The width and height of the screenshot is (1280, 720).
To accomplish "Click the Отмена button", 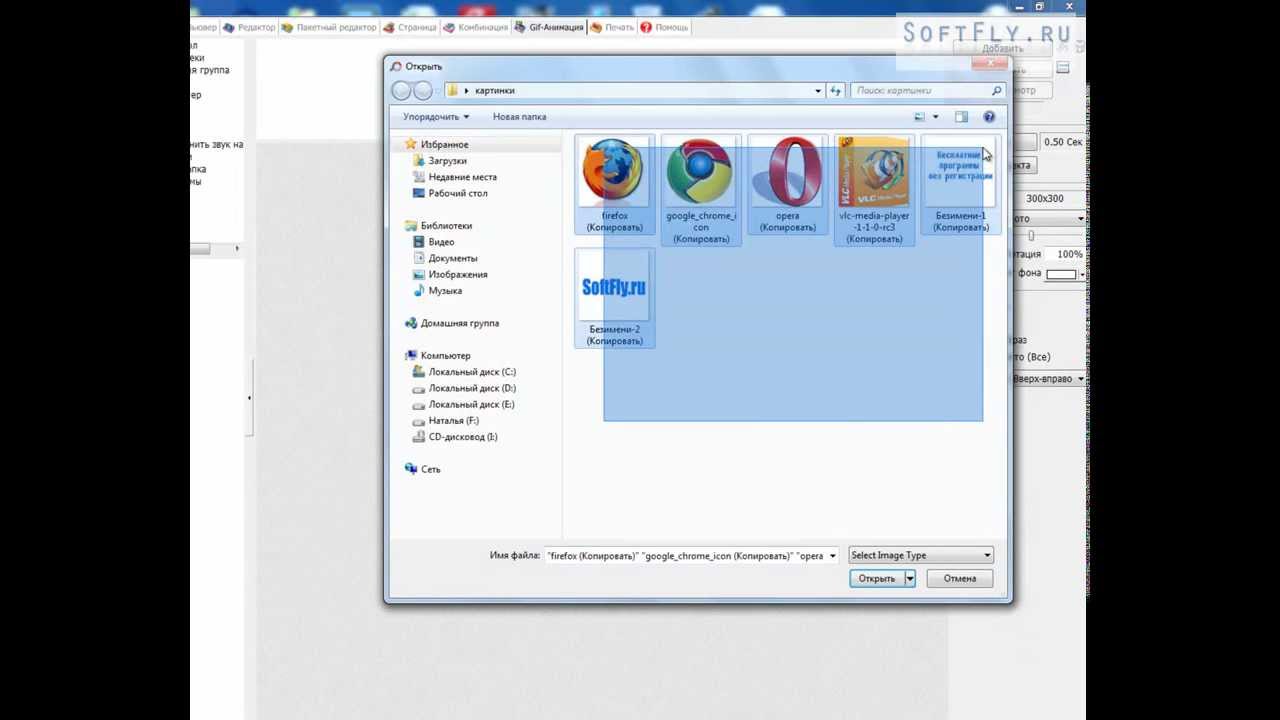I will tap(959, 579).
